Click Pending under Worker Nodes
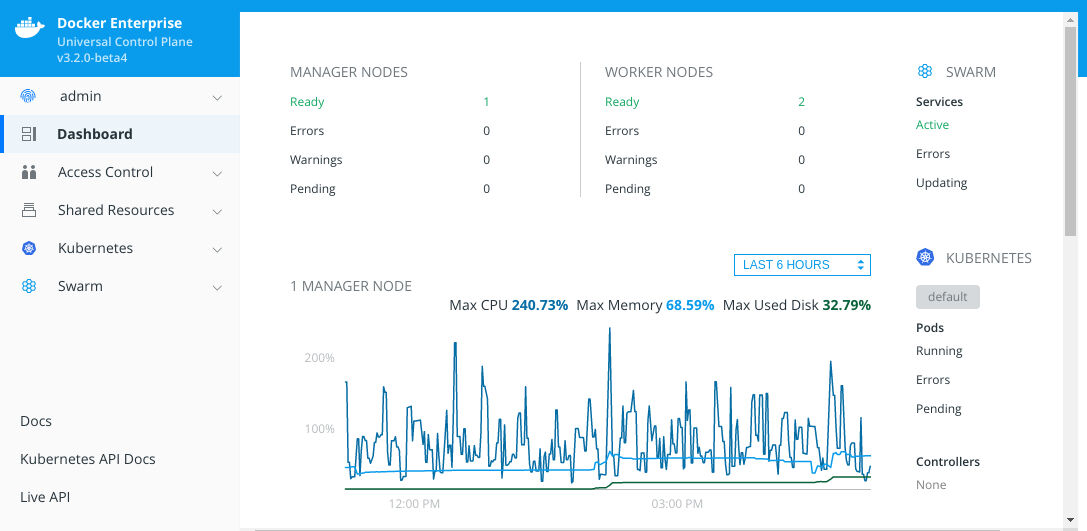 [627, 189]
